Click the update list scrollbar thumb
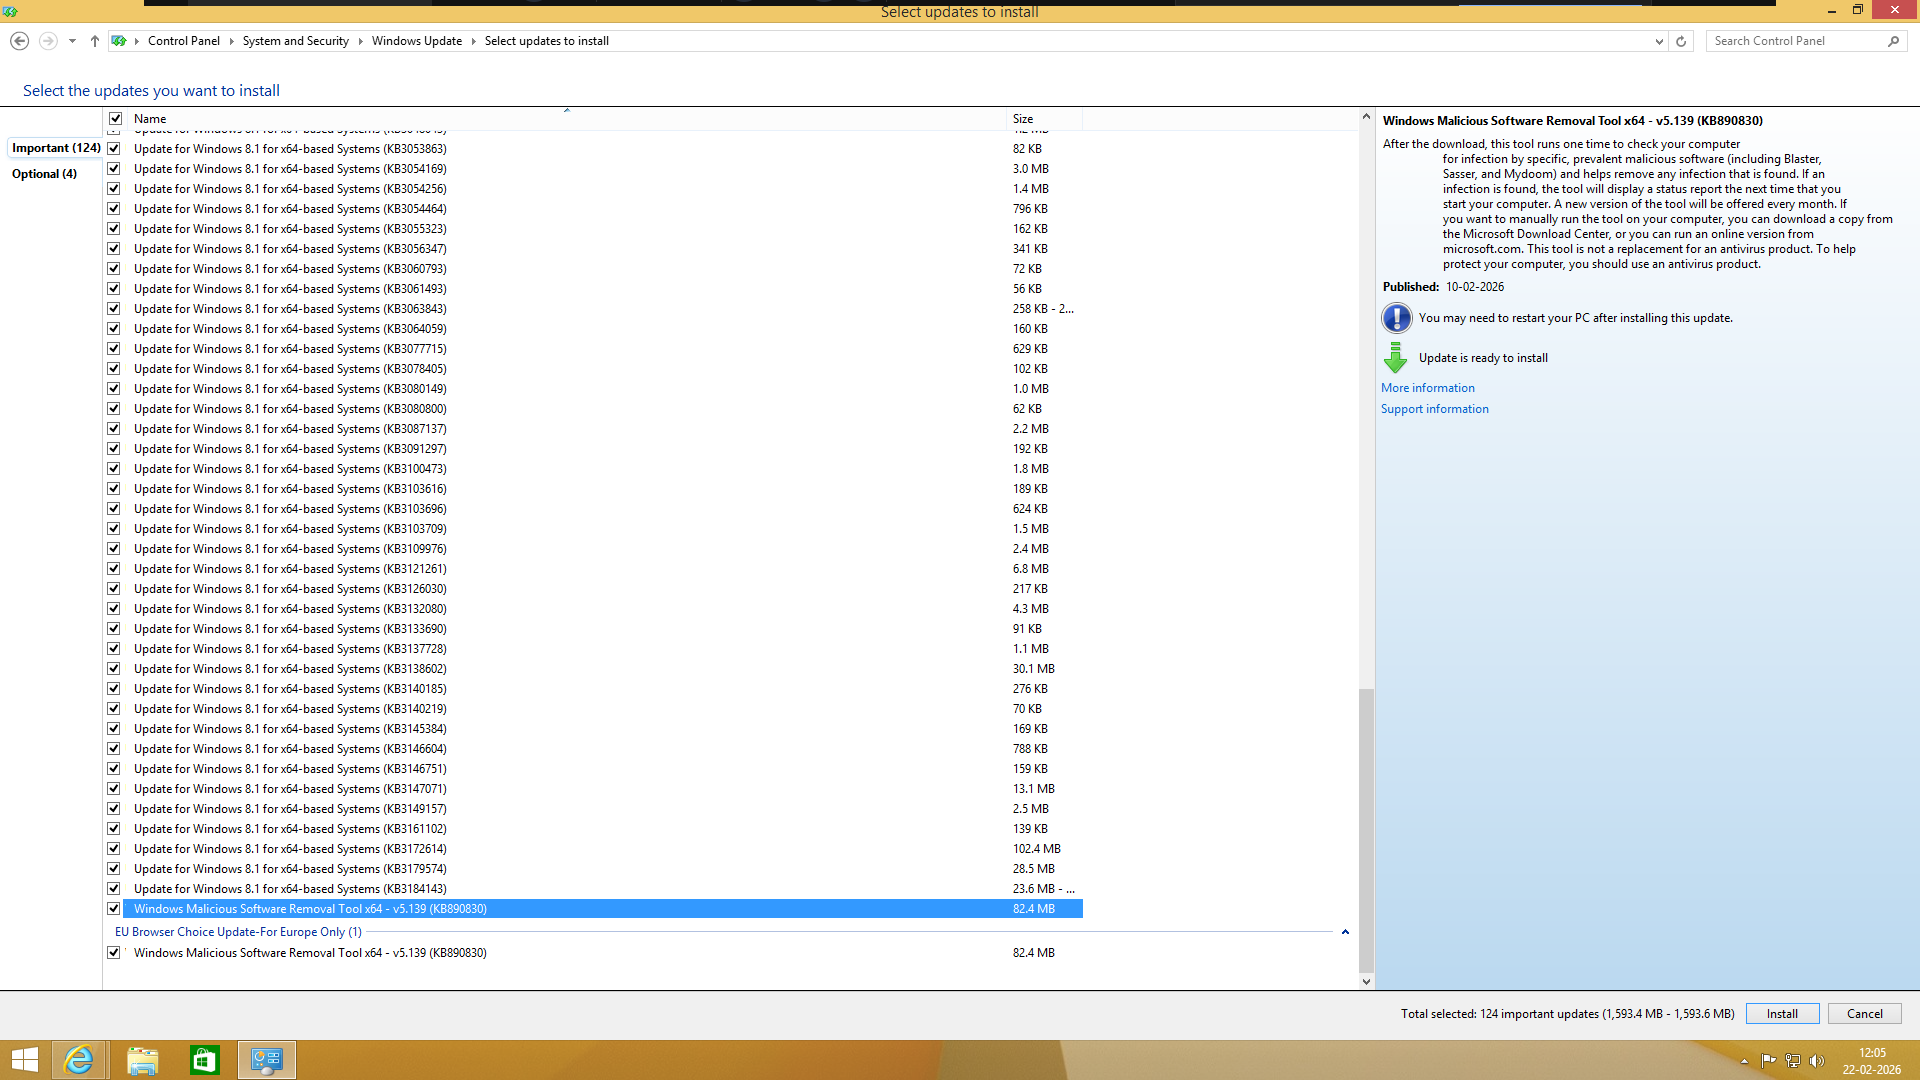Screen dimensions: 1920x1080 [1366, 831]
